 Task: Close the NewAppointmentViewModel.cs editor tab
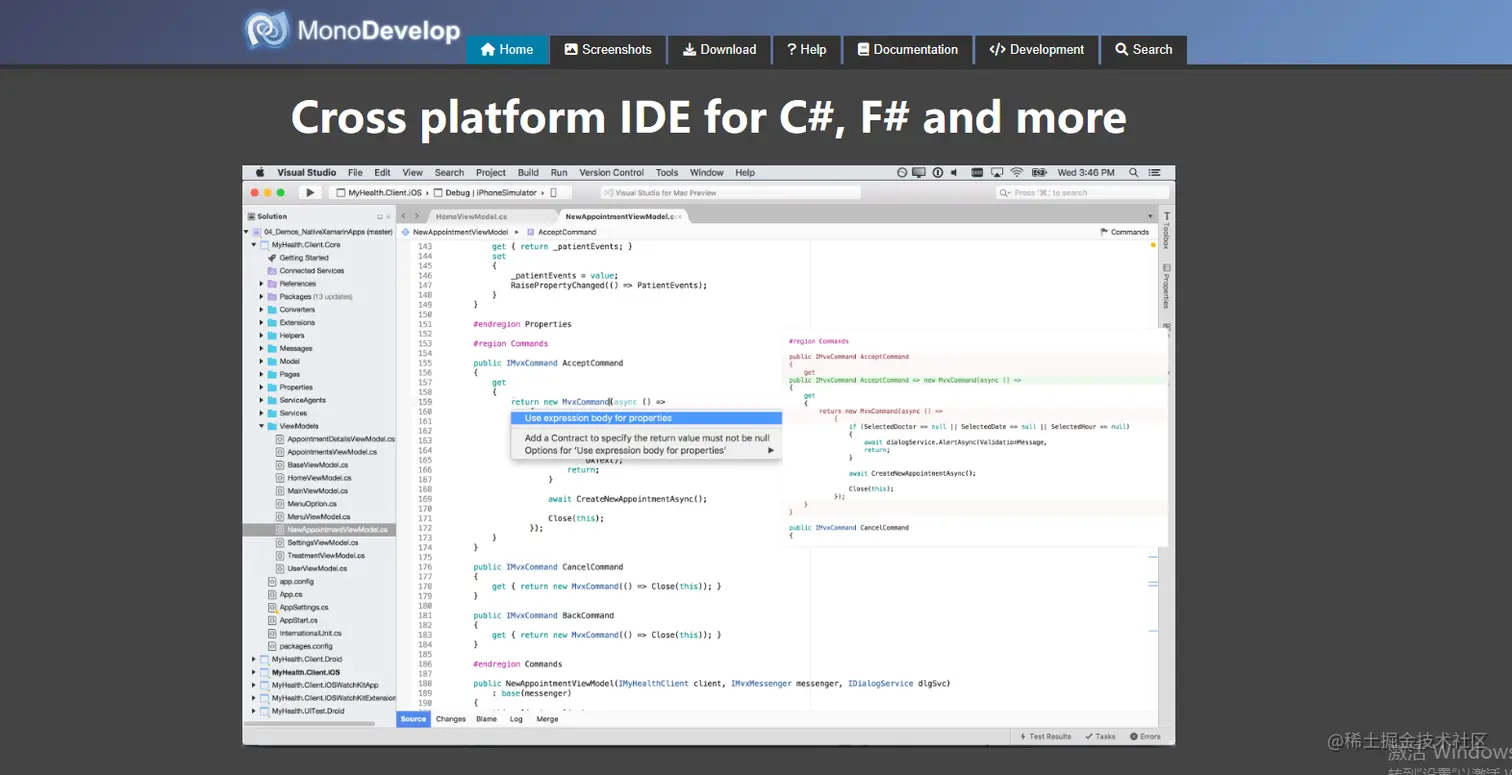click(x=679, y=216)
